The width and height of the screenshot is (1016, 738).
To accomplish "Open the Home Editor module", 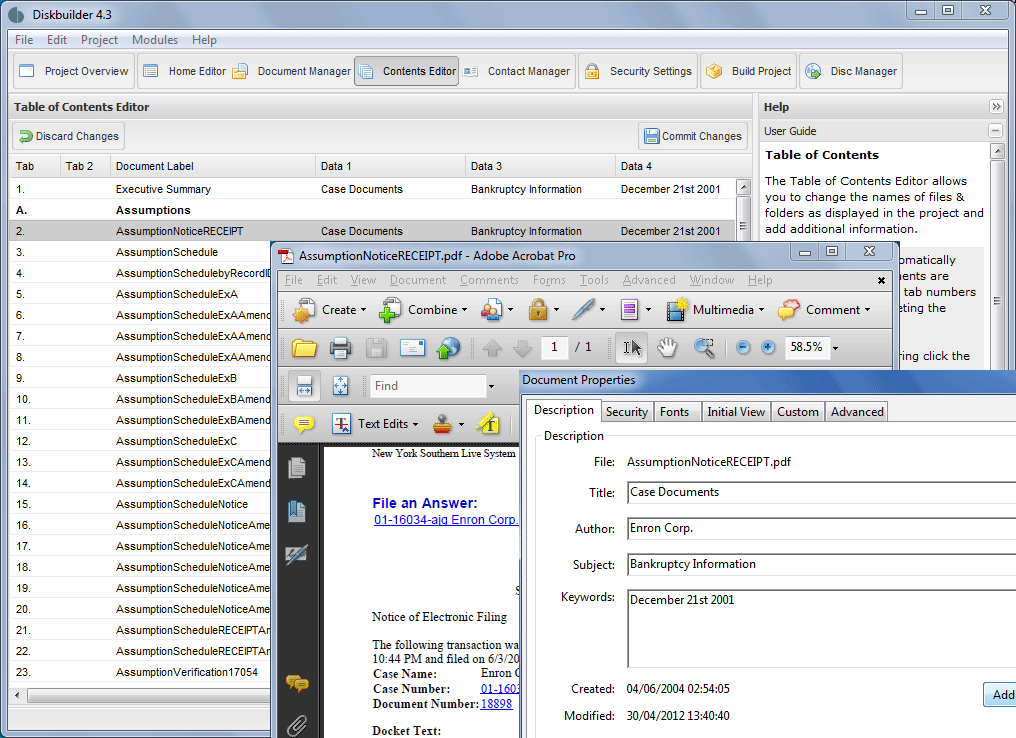I will coord(184,71).
